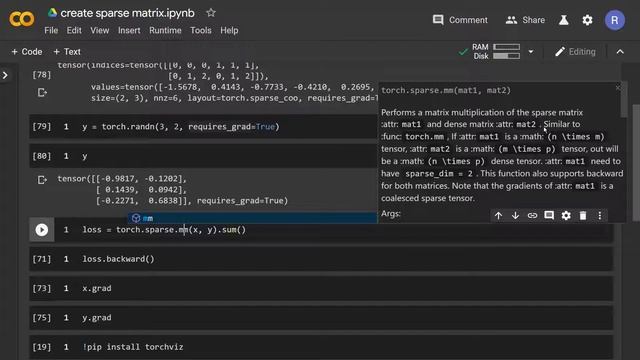Viewport: 640px width, 360px height.
Task: Click the documentation popup scrollbar
Action: 624,100
